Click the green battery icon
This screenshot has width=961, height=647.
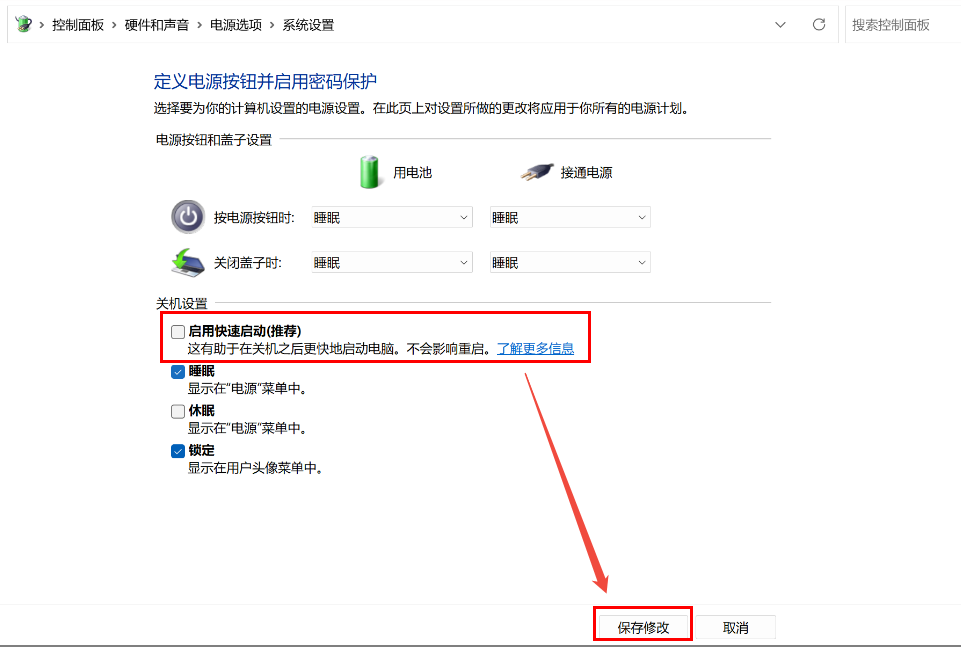370,172
